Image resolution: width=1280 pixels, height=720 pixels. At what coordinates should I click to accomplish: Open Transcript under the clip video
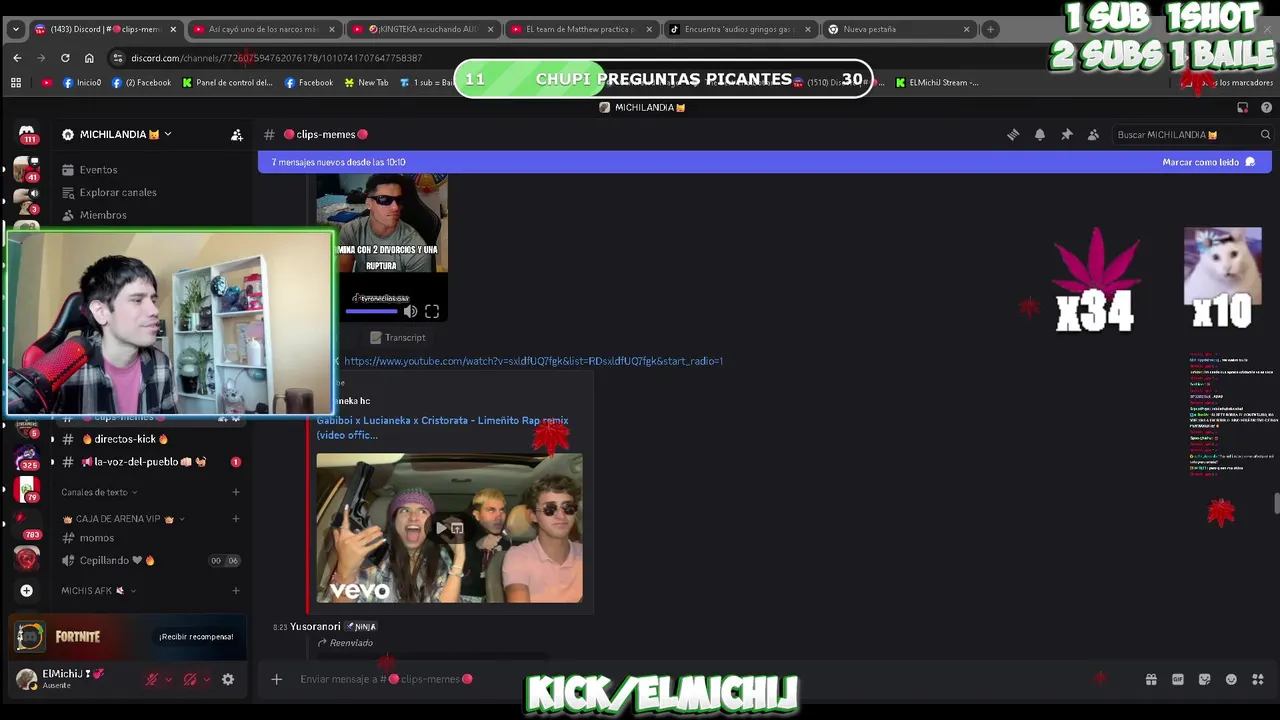pyautogui.click(x=398, y=338)
